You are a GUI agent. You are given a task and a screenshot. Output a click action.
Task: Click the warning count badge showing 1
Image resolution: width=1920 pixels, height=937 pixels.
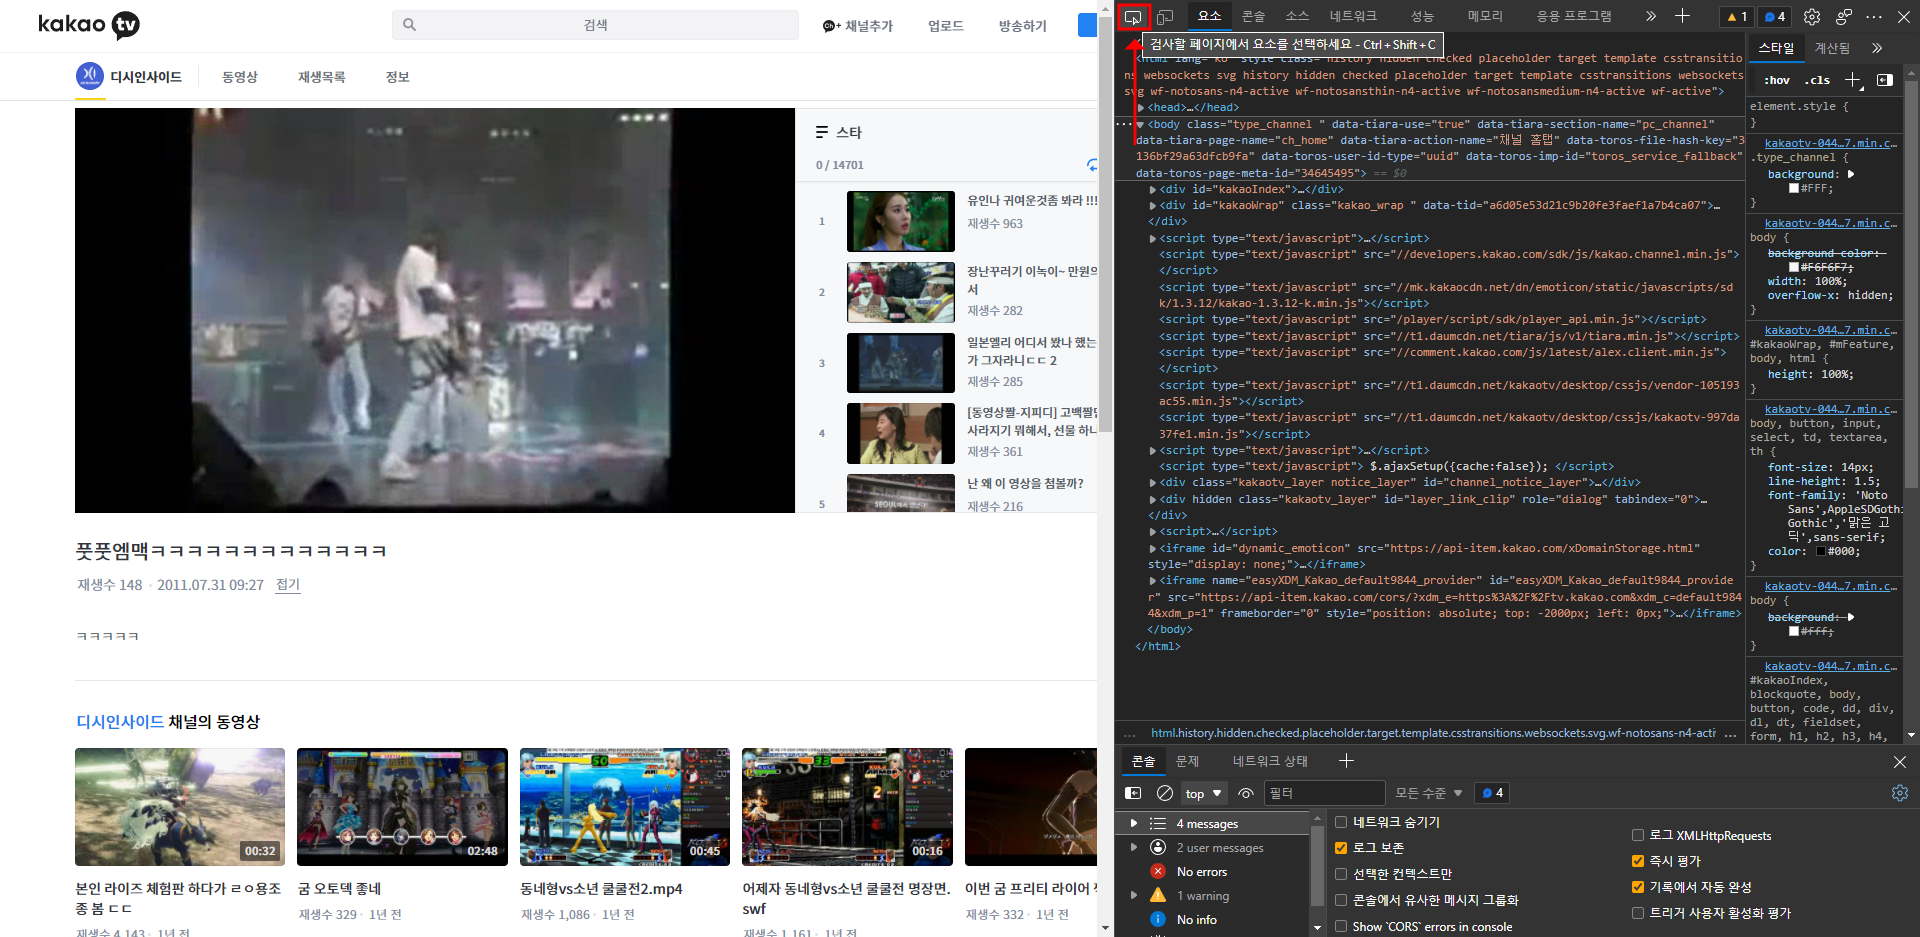(x=1737, y=17)
